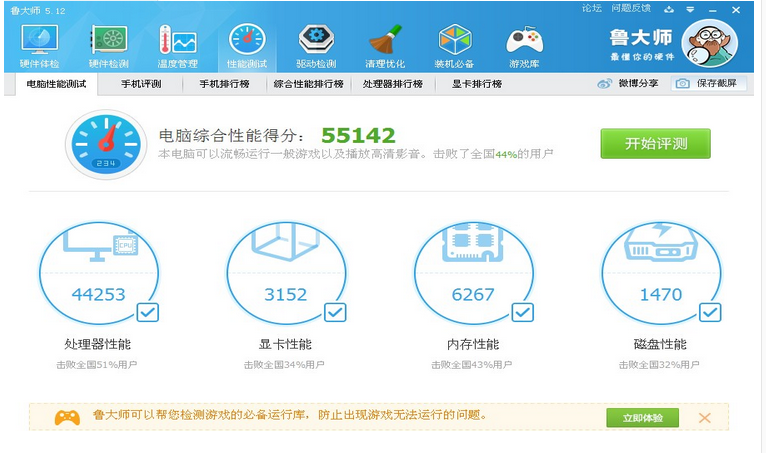766x453 pixels.
Task: Click the 磁盘性能 disk drive icon
Action: (x=660, y=242)
